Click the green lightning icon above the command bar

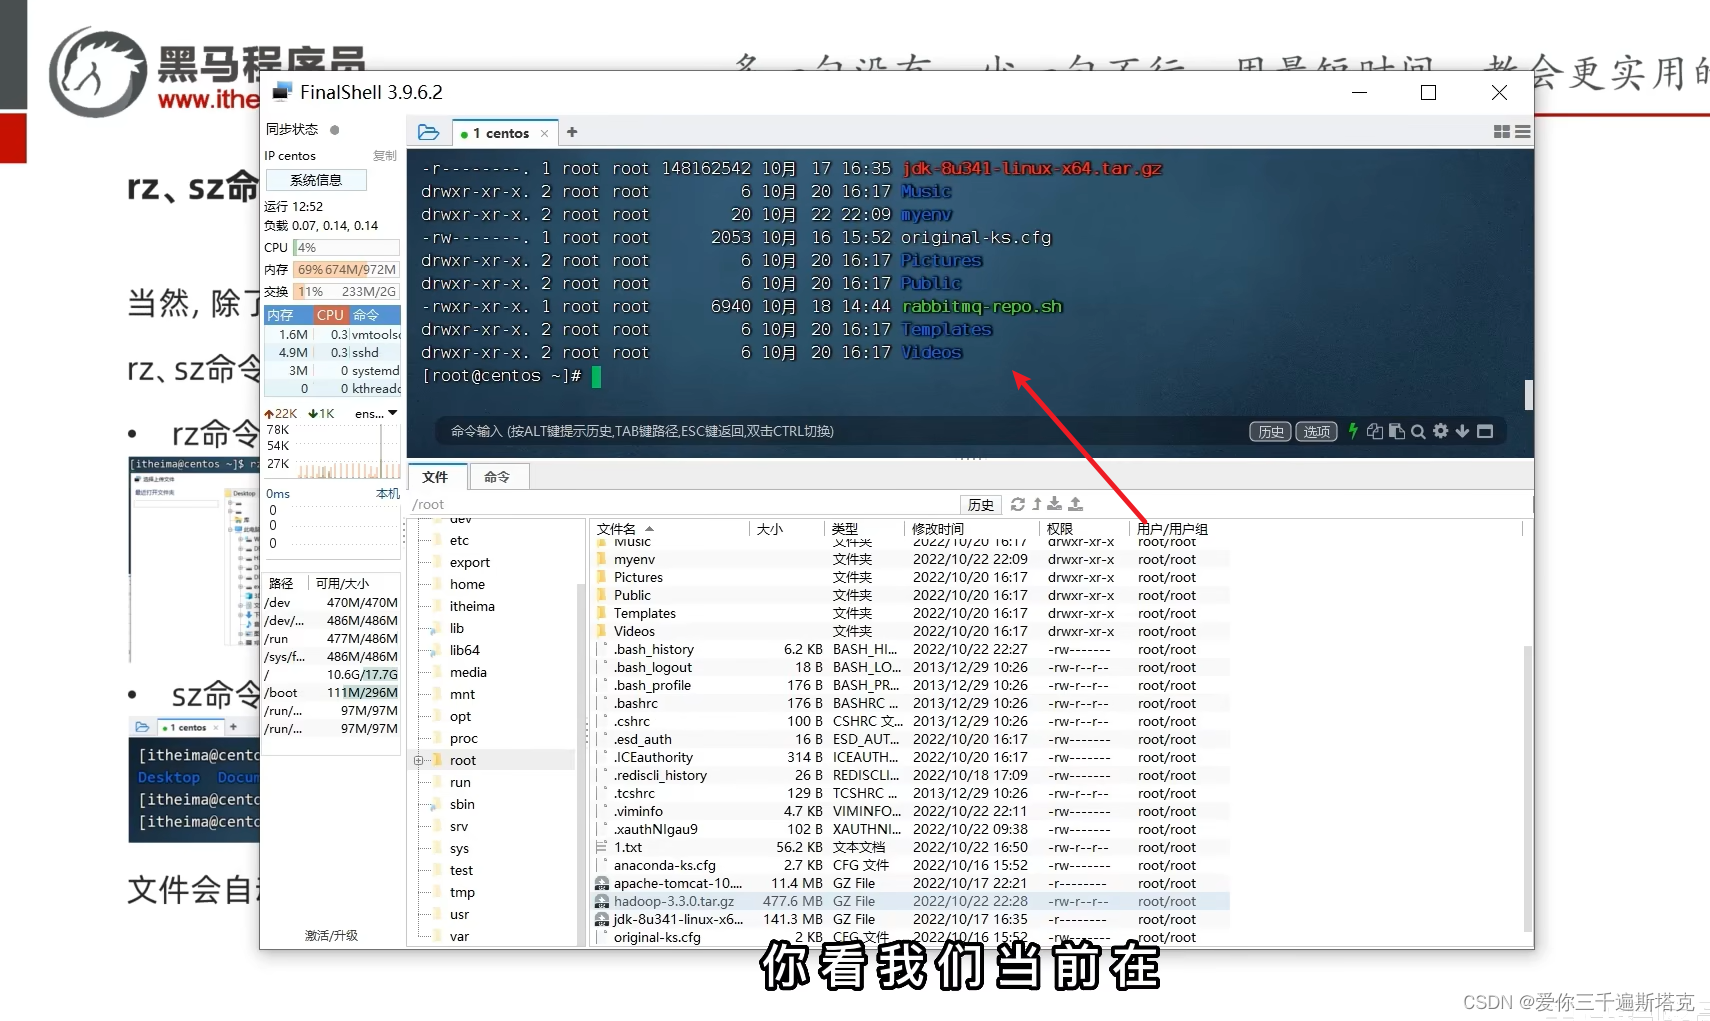click(x=1353, y=431)
